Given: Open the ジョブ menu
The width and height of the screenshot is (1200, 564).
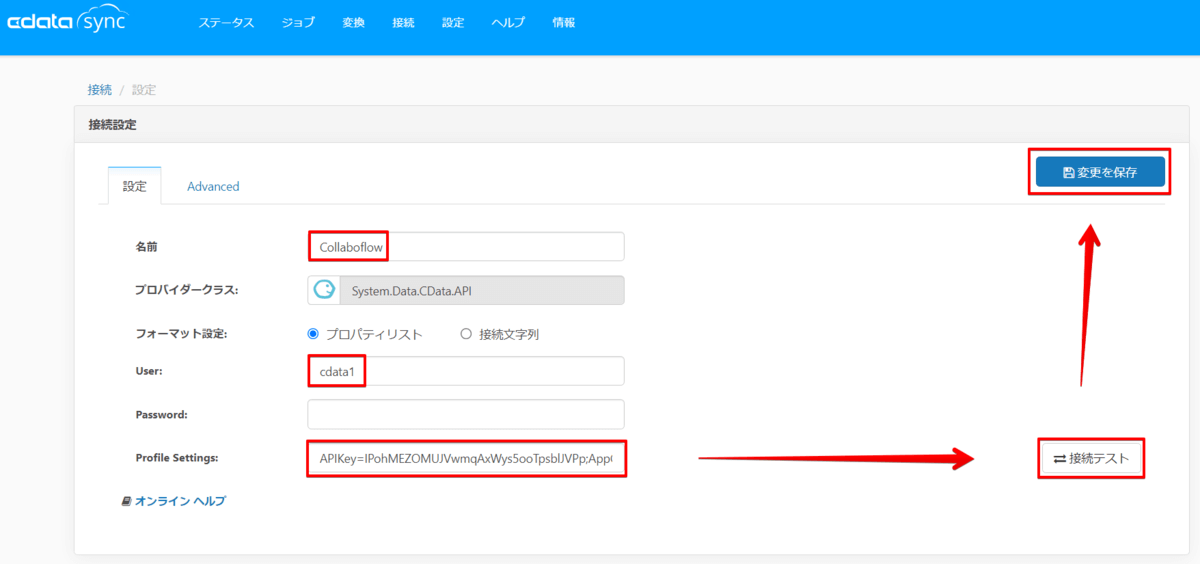Looking at the screenshot, I should [298, 22].
